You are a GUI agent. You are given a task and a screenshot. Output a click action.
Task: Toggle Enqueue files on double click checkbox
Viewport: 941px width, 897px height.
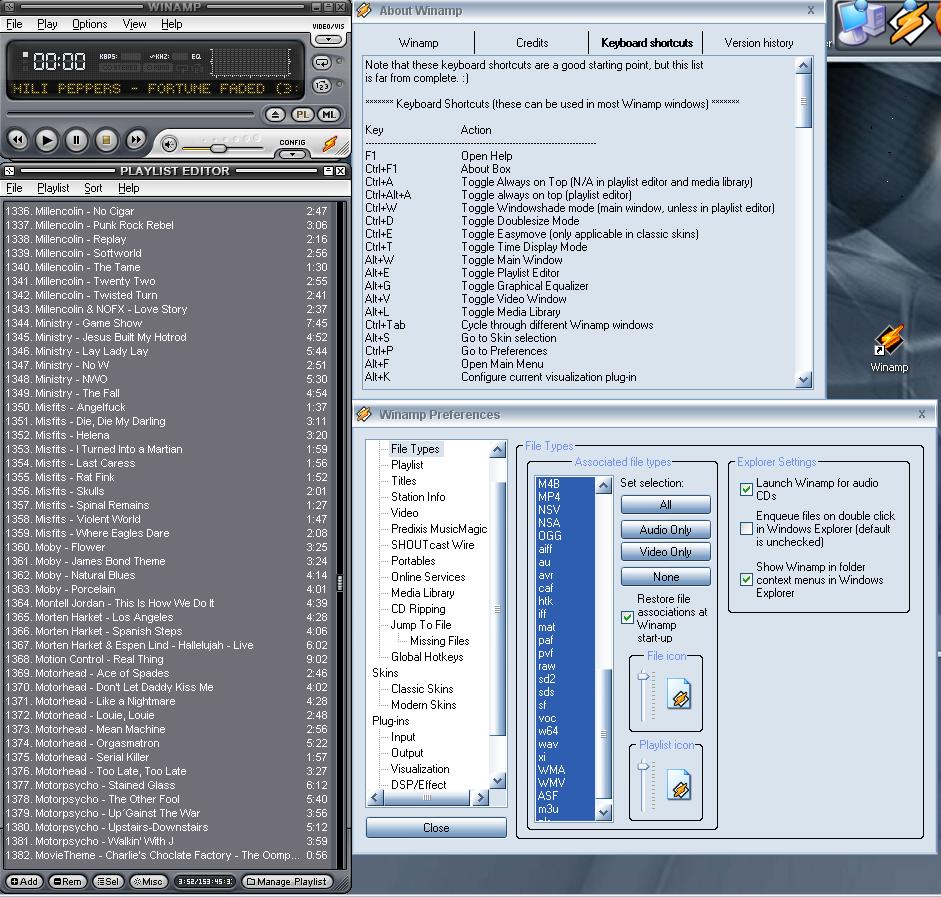[746, 529]
